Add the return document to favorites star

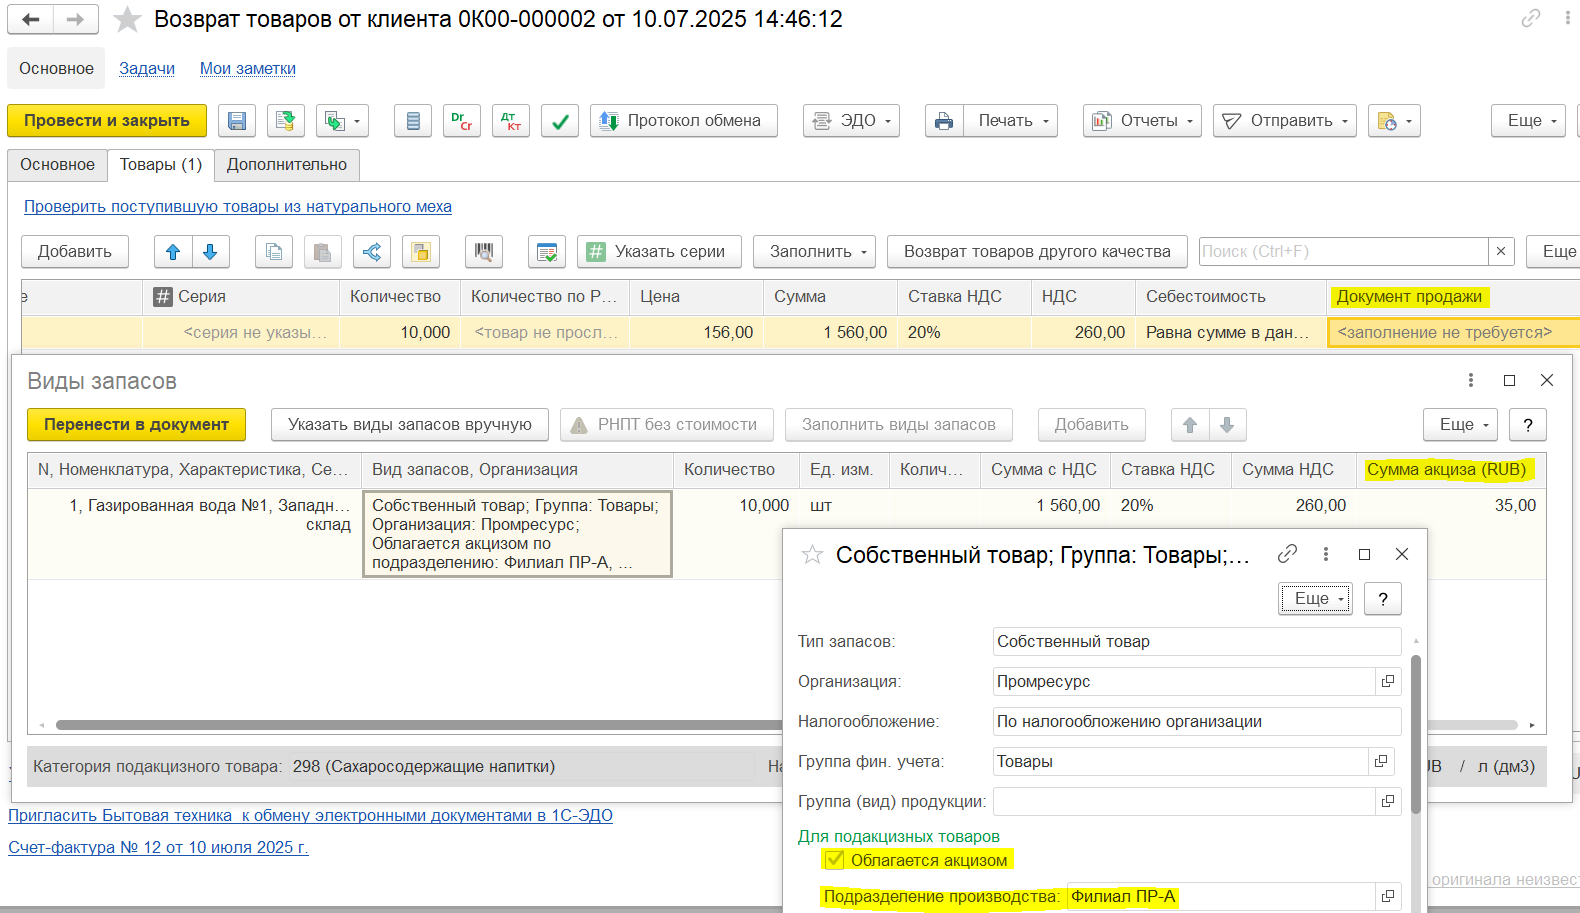pos(127,19)
